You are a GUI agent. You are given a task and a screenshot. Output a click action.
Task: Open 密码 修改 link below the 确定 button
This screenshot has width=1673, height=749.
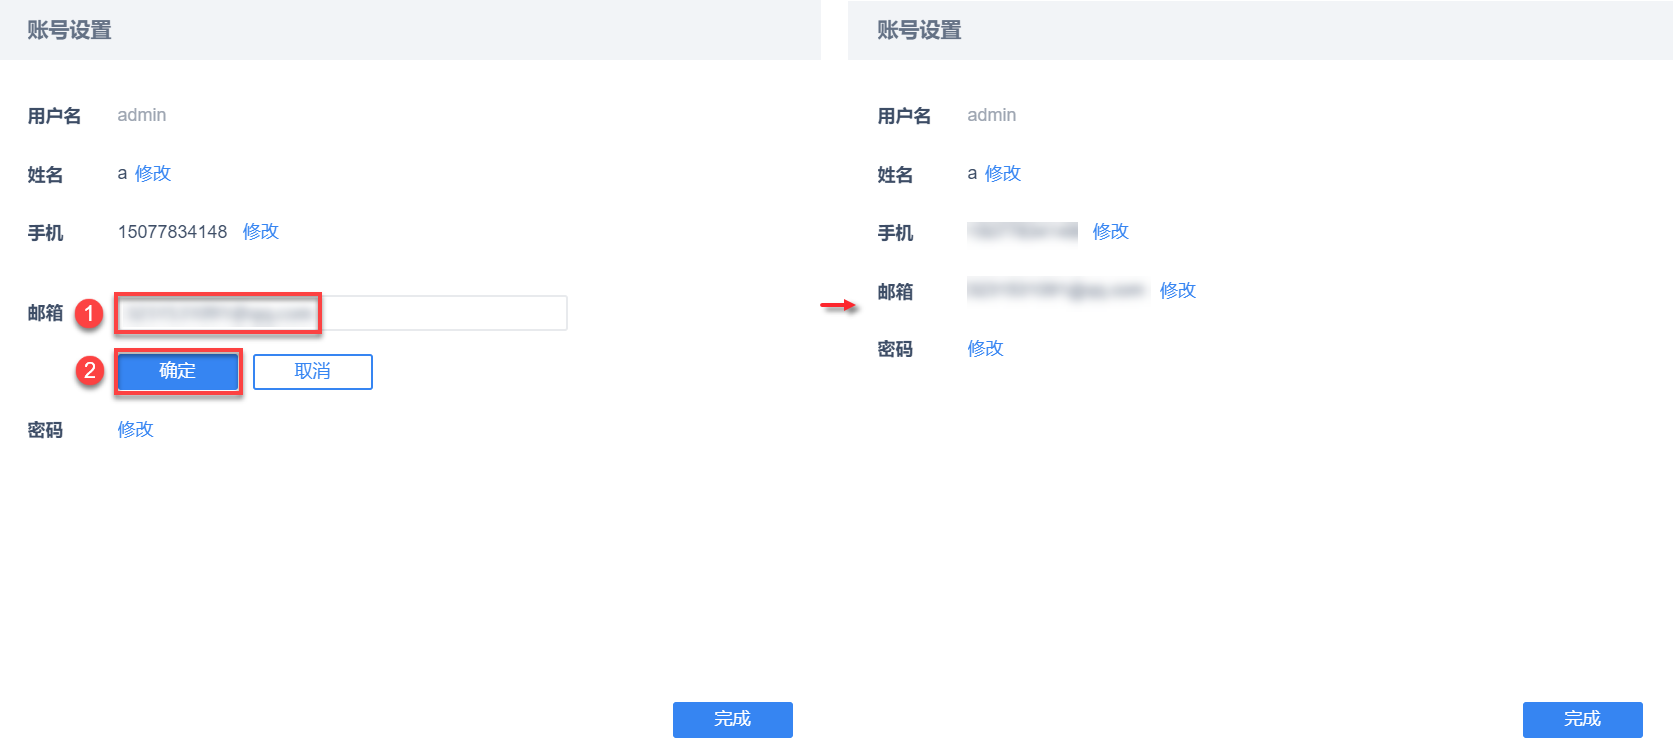(135, 430)
